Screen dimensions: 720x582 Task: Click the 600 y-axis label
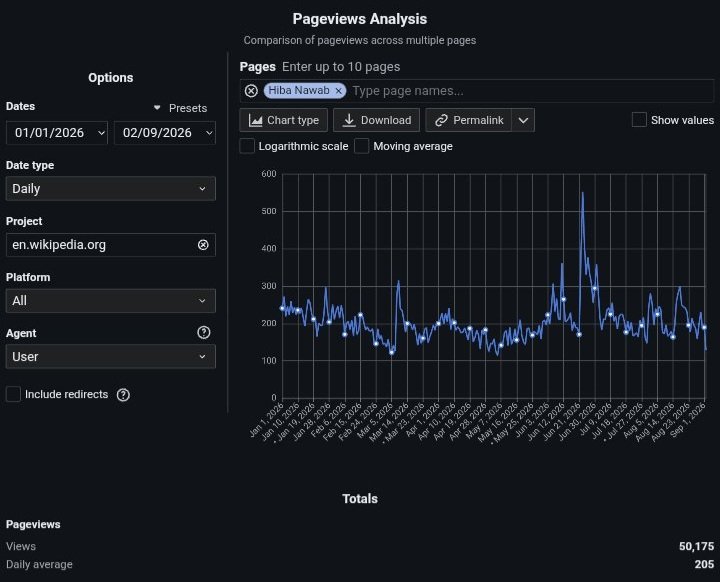[x=269, y=174]
